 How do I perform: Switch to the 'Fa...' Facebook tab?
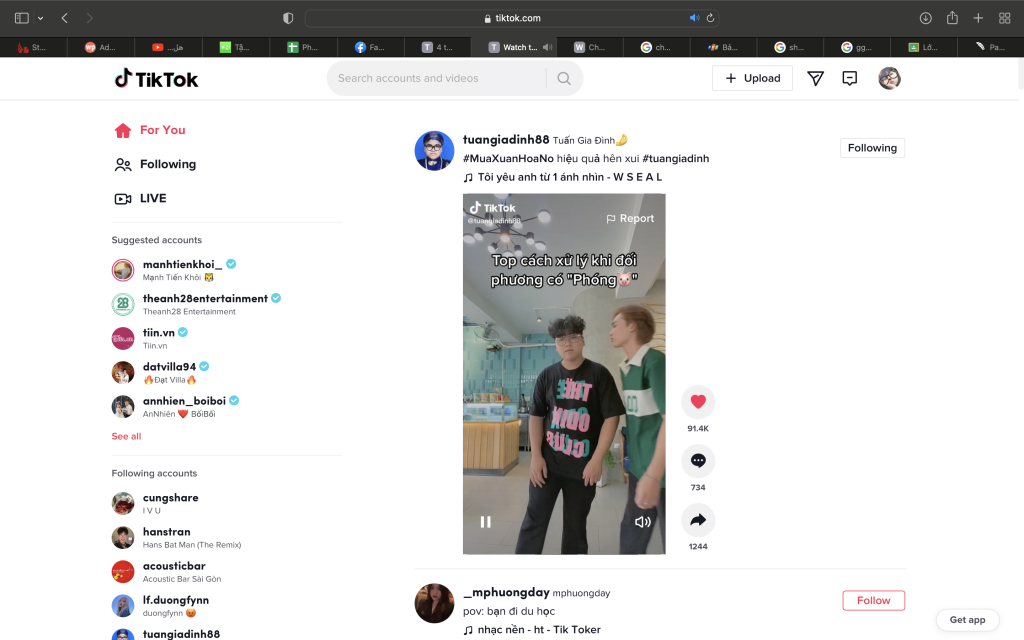click(370, 47)
